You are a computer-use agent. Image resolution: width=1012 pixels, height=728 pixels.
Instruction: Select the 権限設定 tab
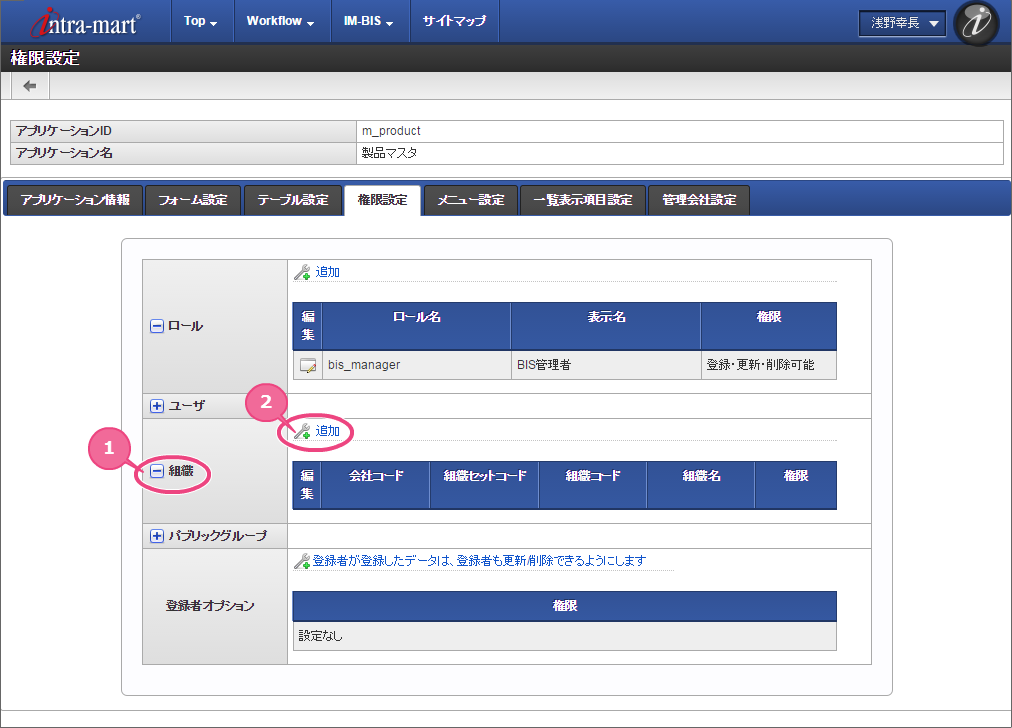tap(382, 200)
